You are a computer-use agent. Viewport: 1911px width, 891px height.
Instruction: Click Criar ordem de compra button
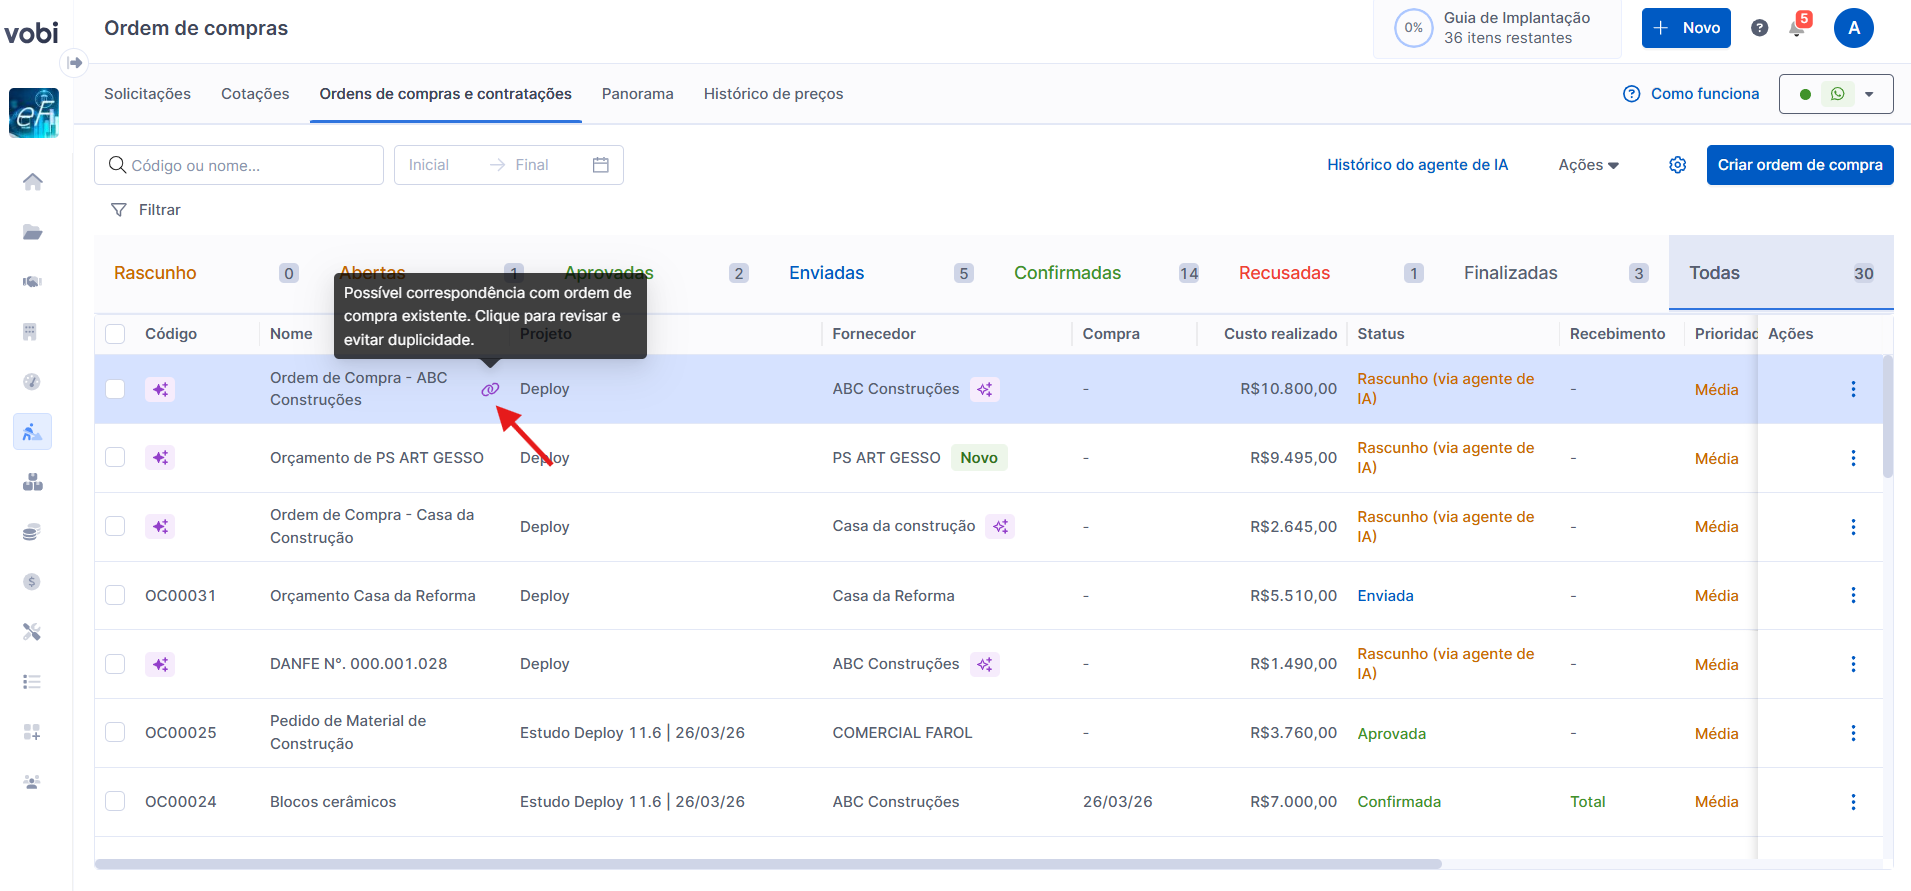[x=1799, y=165]
